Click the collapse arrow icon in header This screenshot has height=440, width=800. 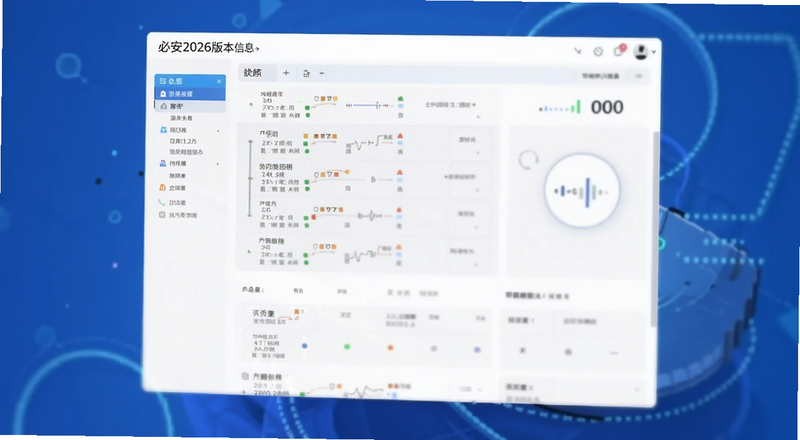[578, 51]
